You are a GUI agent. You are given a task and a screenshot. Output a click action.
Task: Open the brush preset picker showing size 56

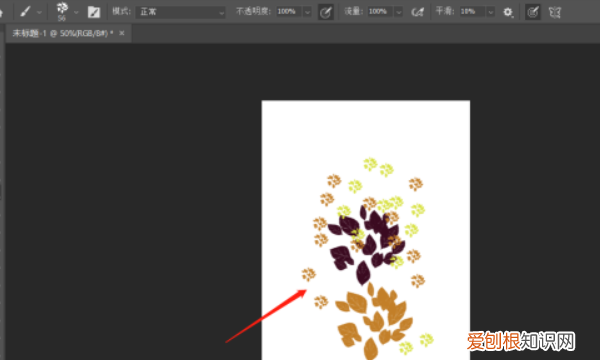pyautogui.click(x=62, y=11)
